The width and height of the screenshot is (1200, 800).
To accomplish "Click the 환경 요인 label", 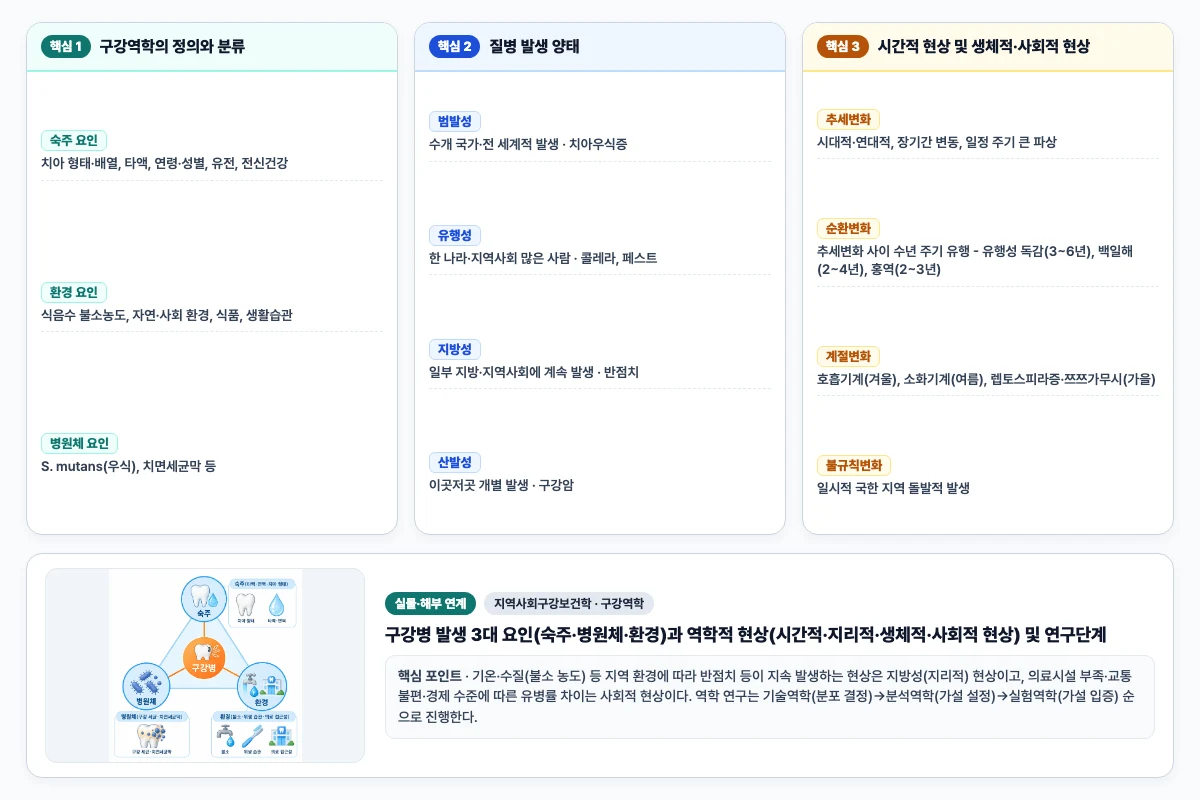I will pos(74,292).
